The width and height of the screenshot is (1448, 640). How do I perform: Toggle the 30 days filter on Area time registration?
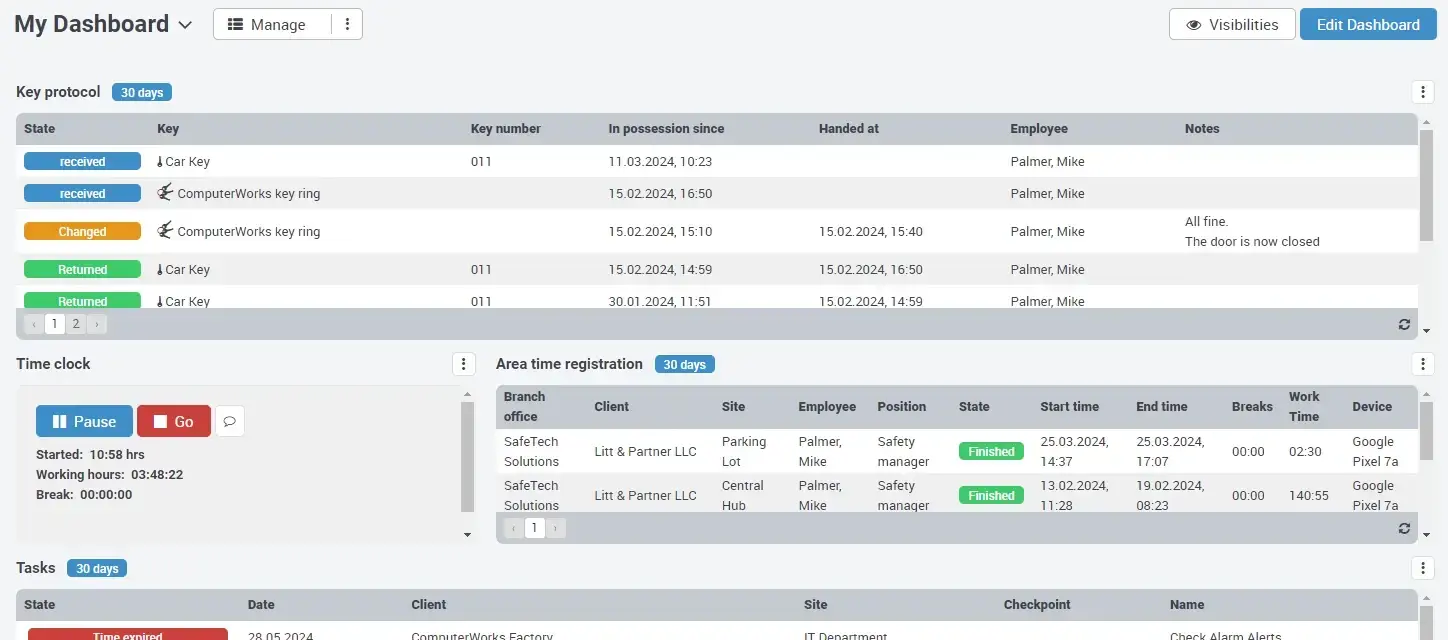684,364
